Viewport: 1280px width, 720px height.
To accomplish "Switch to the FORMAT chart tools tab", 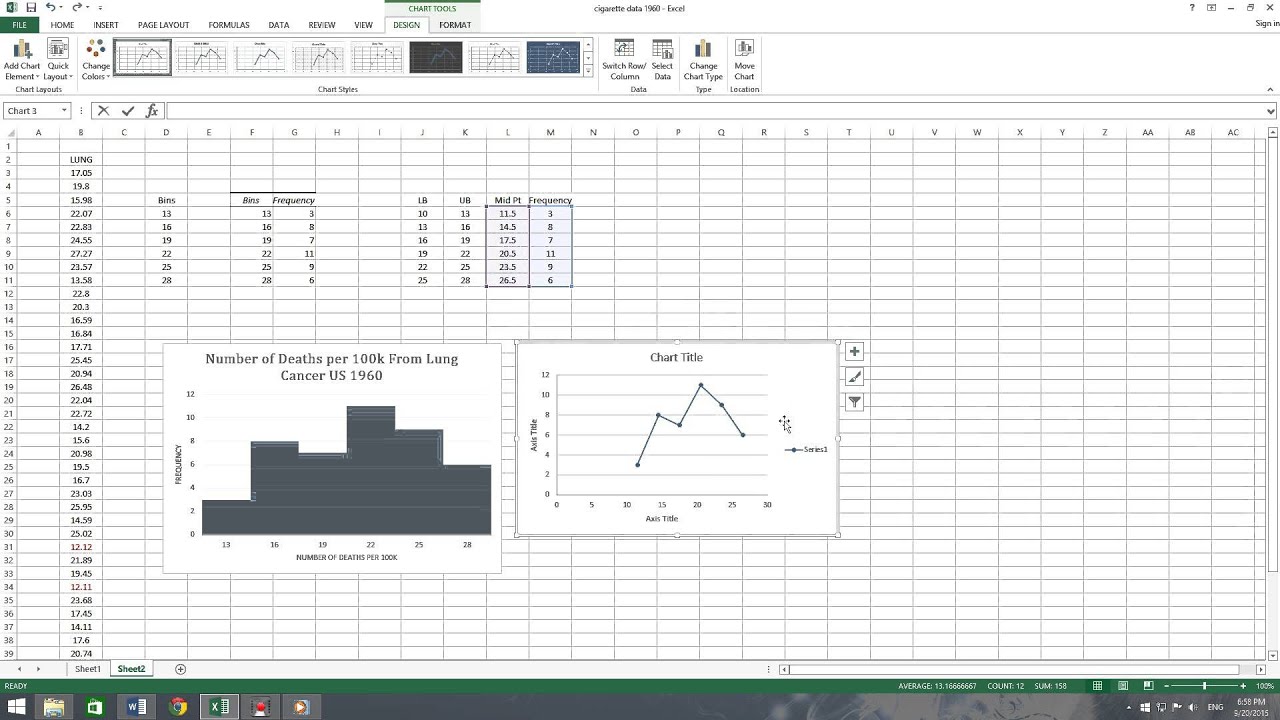I will click(455, 25).
